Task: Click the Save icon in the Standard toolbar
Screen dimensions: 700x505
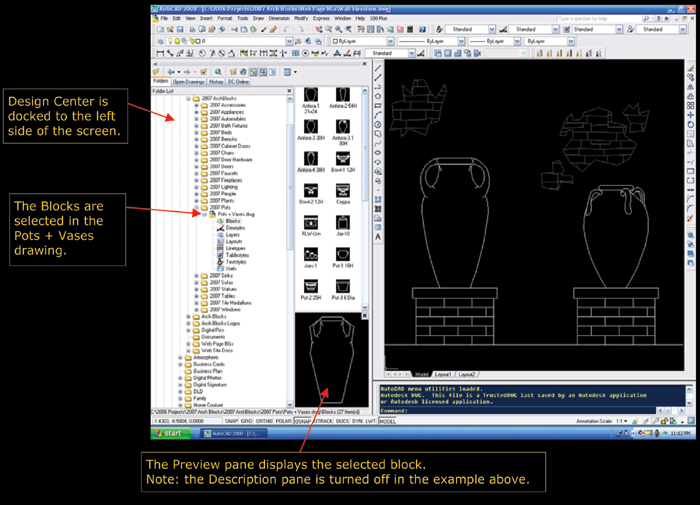Action: [180, 29]
